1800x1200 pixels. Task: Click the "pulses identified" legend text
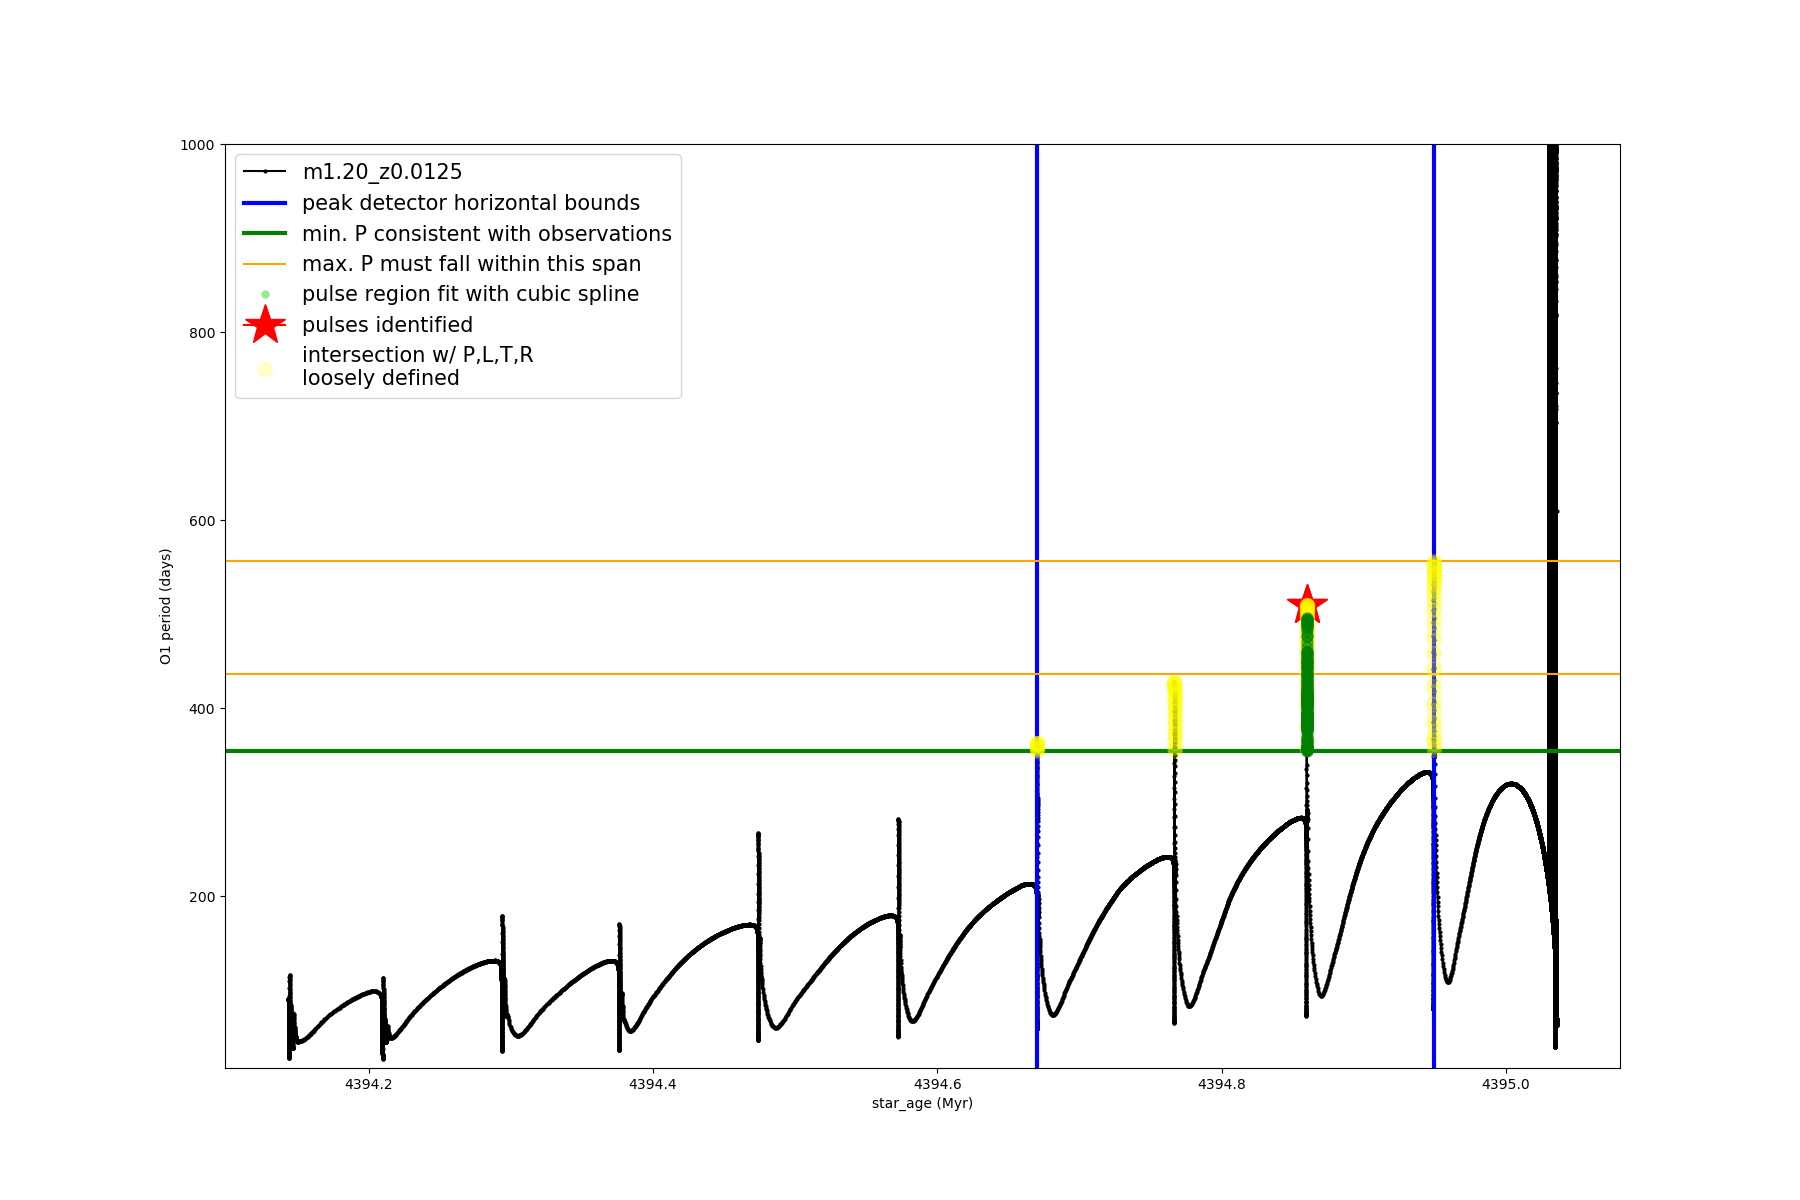pos(387,325)
